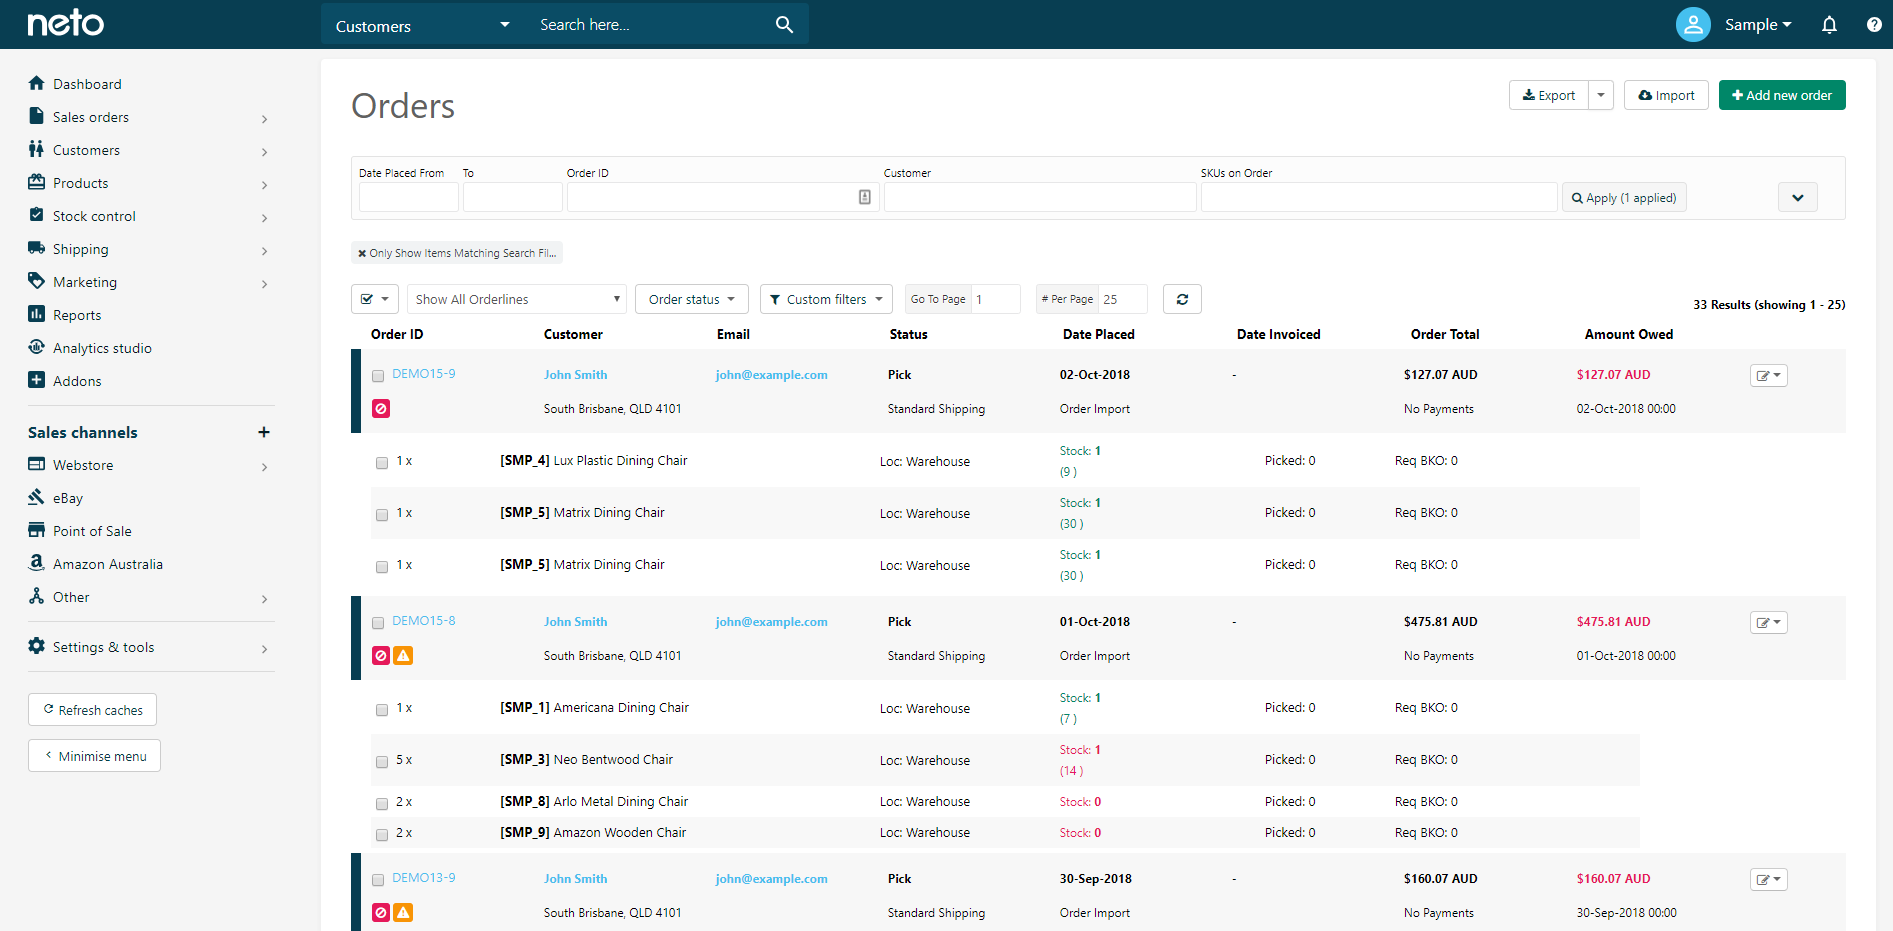This screenshot has width=1893, height=931.
Task: Open the Customers search scope dropdown
Action: (x=422, y=25)
